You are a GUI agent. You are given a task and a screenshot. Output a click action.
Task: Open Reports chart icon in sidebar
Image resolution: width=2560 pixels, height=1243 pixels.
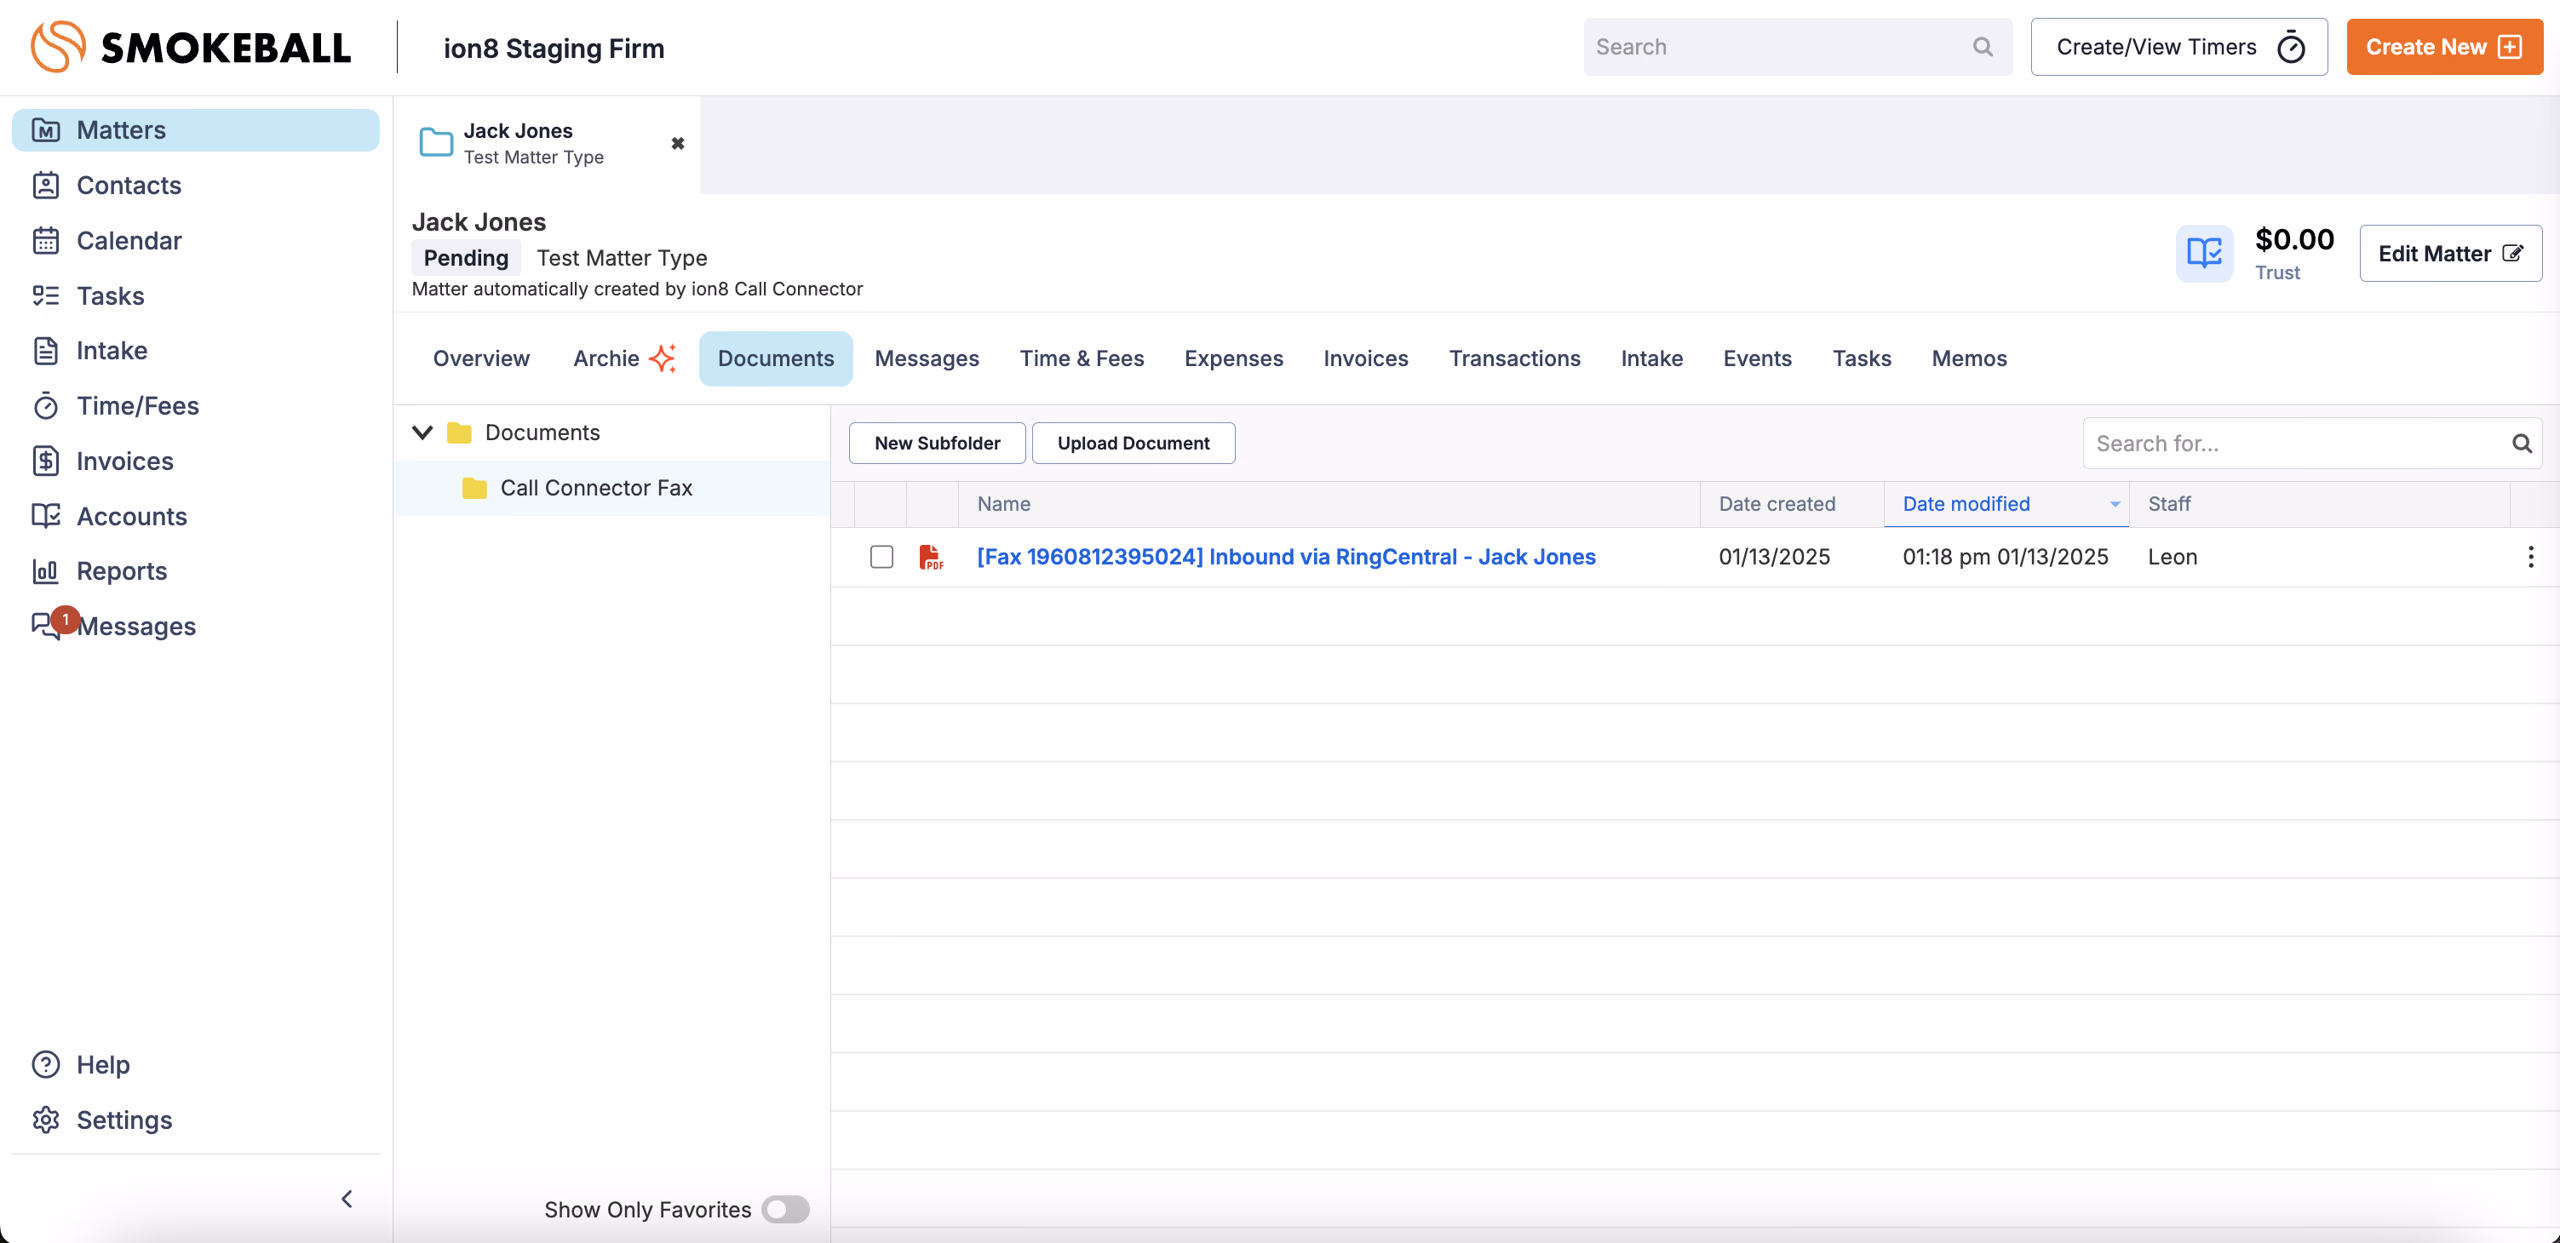[x=46, y=571]
